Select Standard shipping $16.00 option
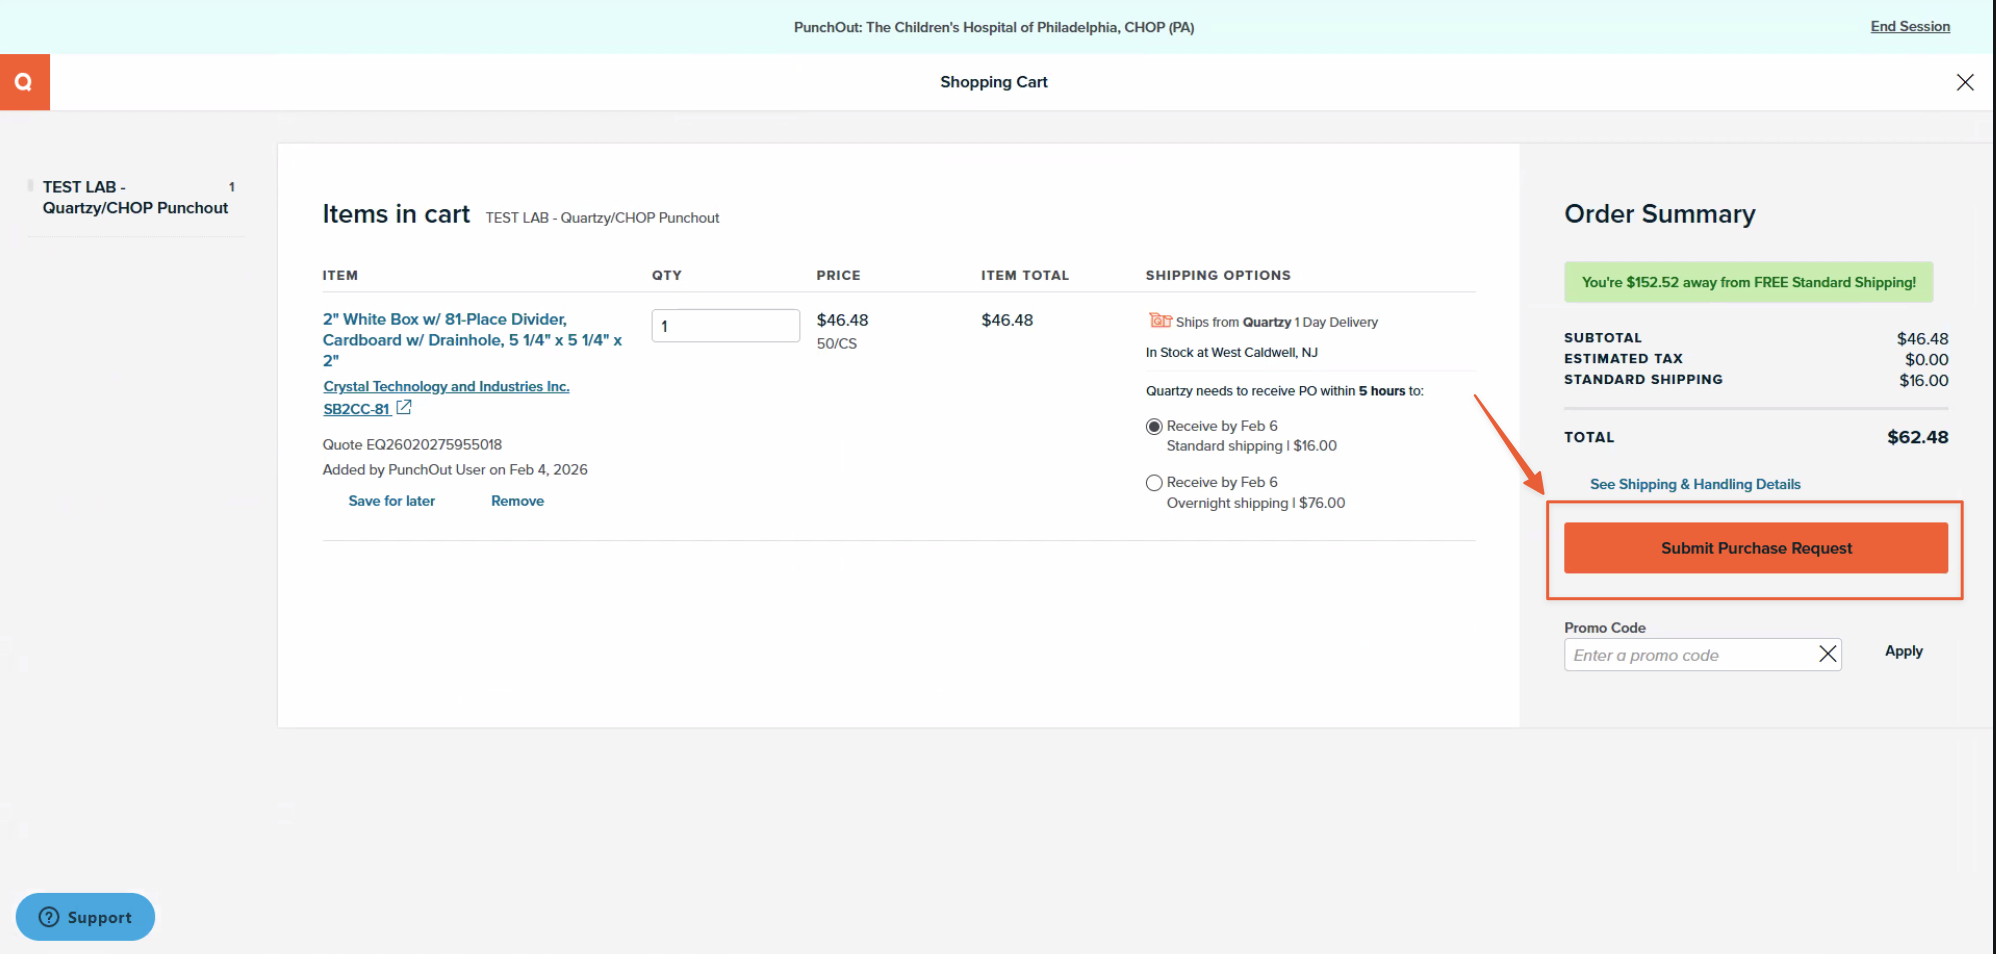 1154,427
